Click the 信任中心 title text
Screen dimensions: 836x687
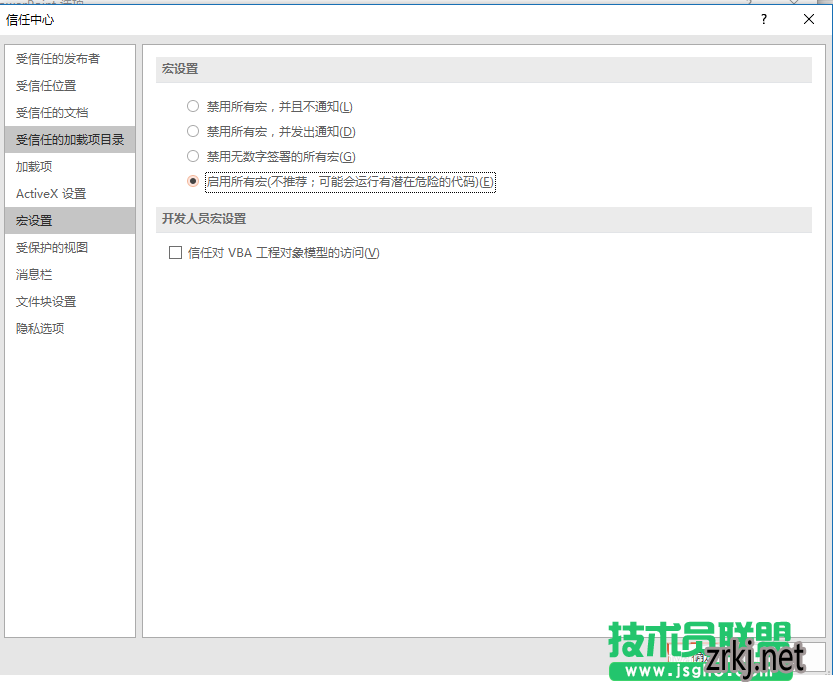click(x=30, y=20)
